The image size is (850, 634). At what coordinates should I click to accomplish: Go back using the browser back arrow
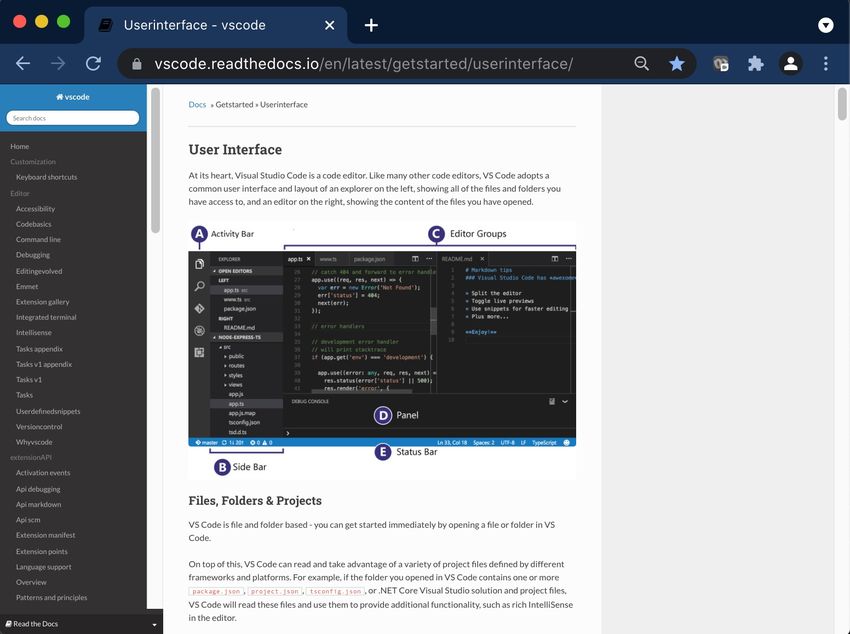click(23, 63)
